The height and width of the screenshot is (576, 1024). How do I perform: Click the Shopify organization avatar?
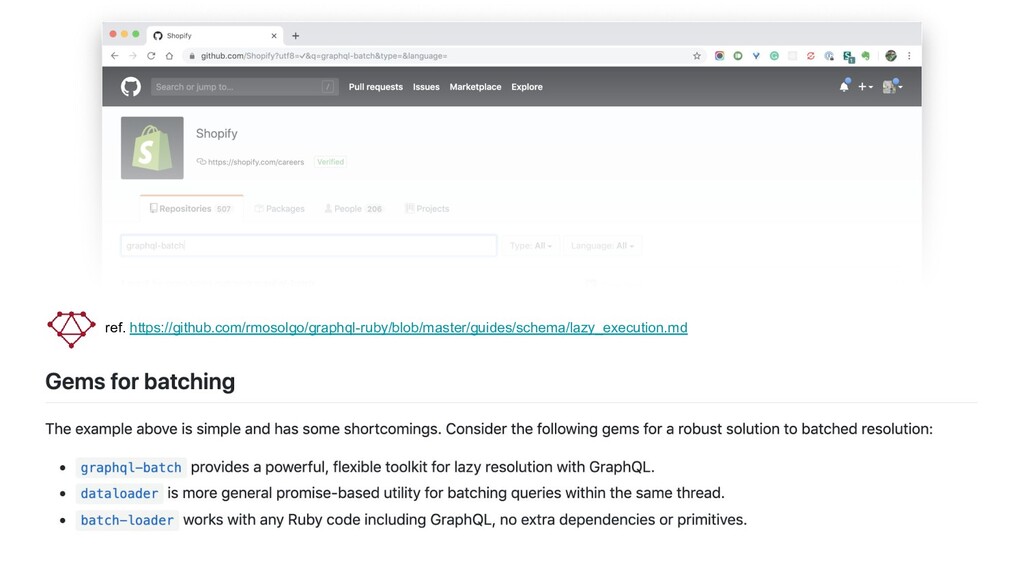152,148
